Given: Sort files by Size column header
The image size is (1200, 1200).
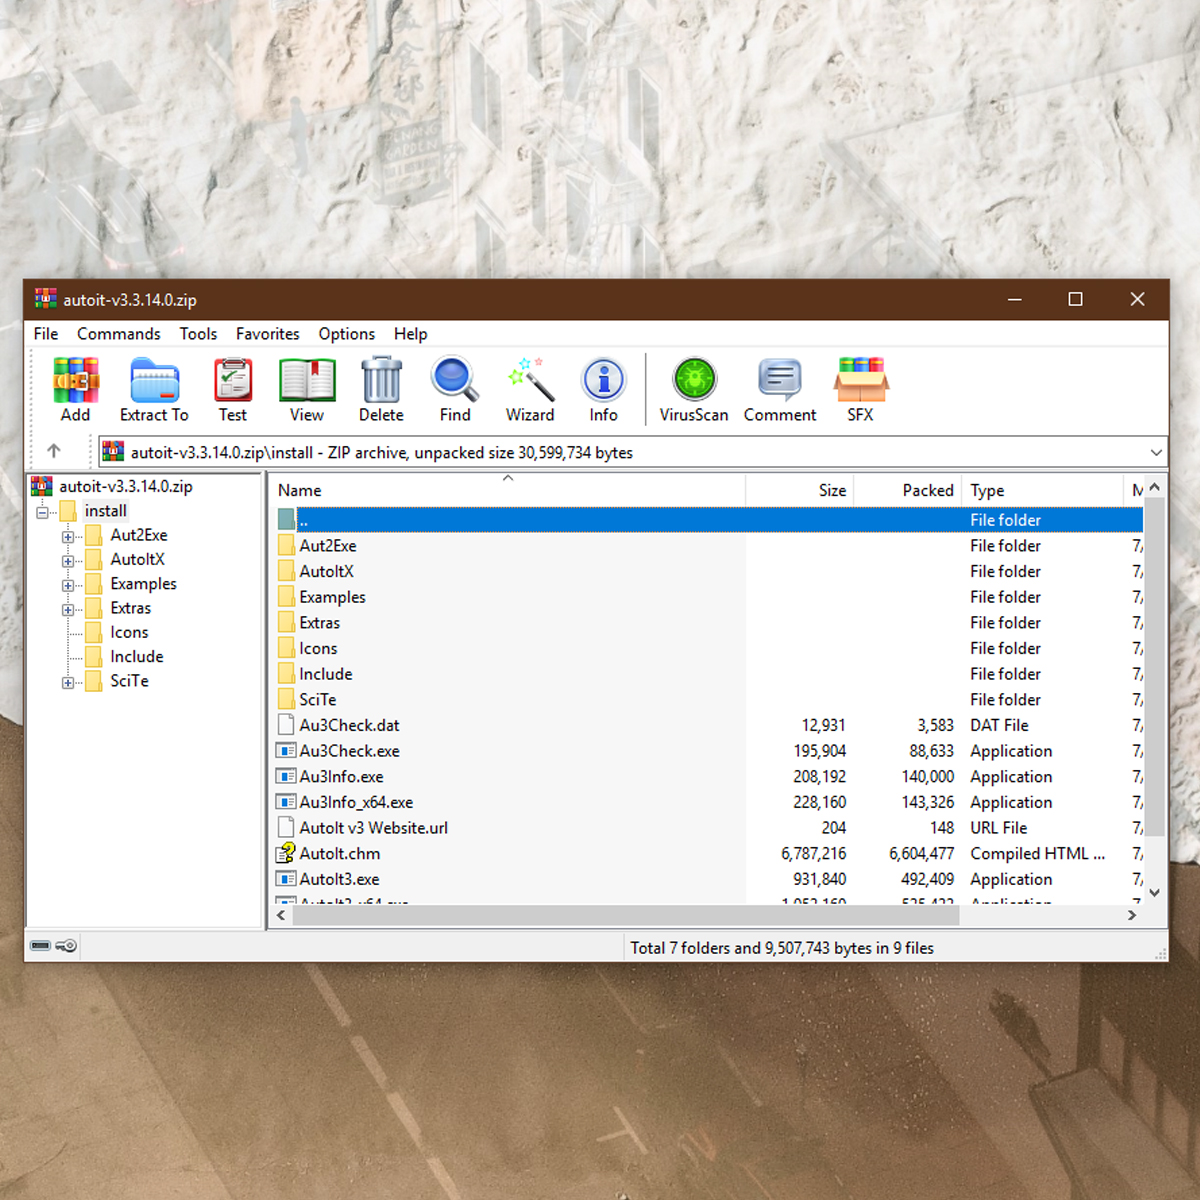Looking at the screenshot, I should click(831, 490).
